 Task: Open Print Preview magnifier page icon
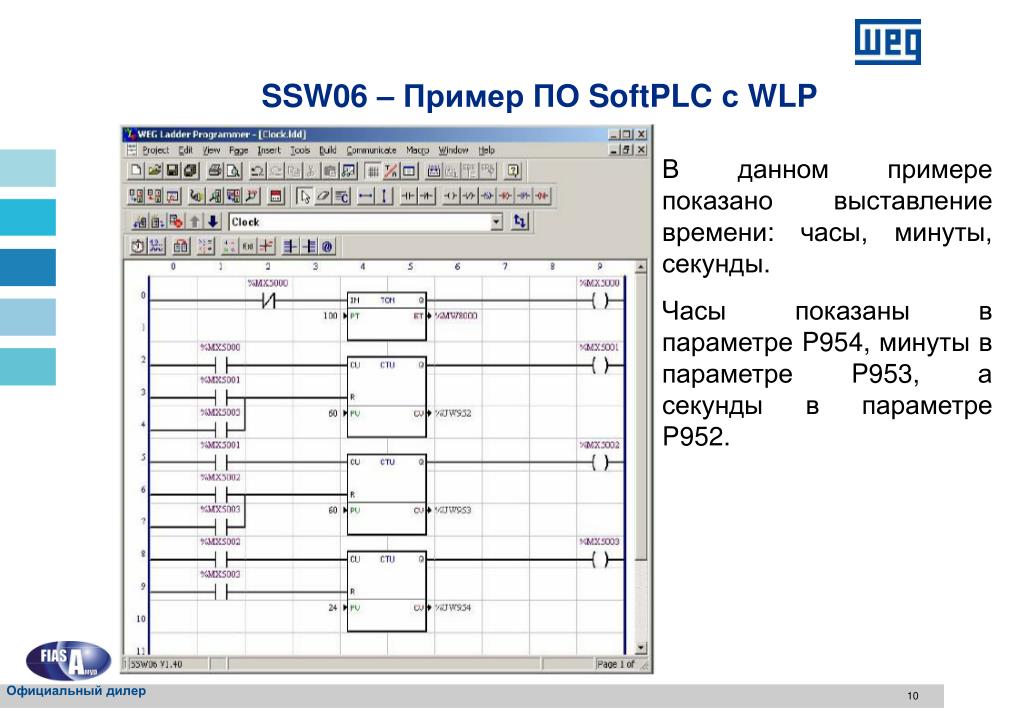[x=233, y=170]
